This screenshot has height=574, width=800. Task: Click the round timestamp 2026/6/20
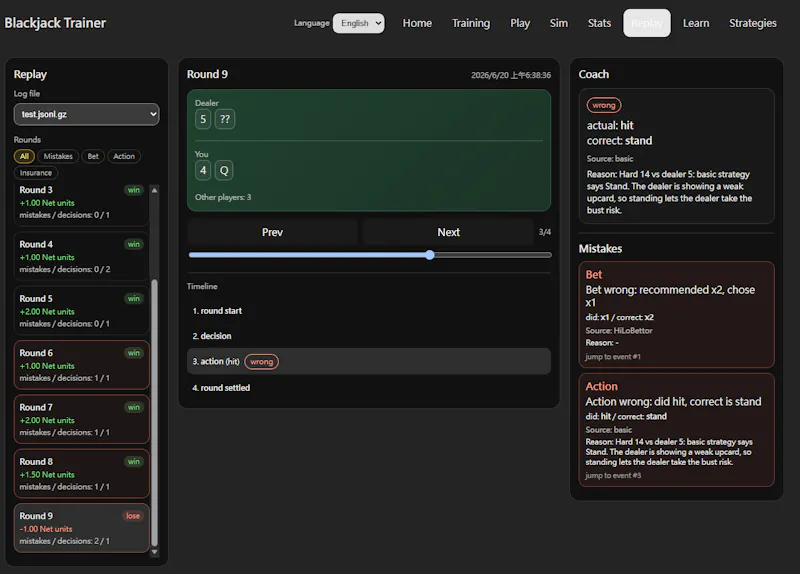click(x=511, y=75)
